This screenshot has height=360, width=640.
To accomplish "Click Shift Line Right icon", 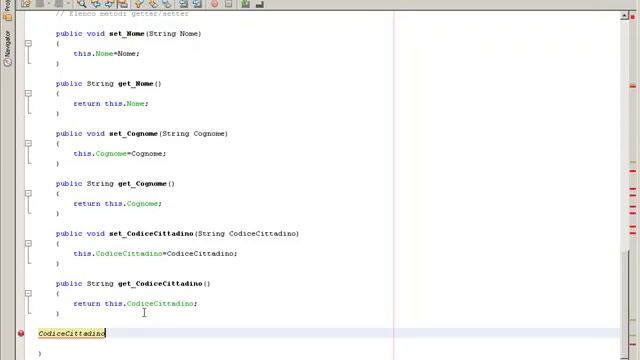I will [x=197, y=4].
